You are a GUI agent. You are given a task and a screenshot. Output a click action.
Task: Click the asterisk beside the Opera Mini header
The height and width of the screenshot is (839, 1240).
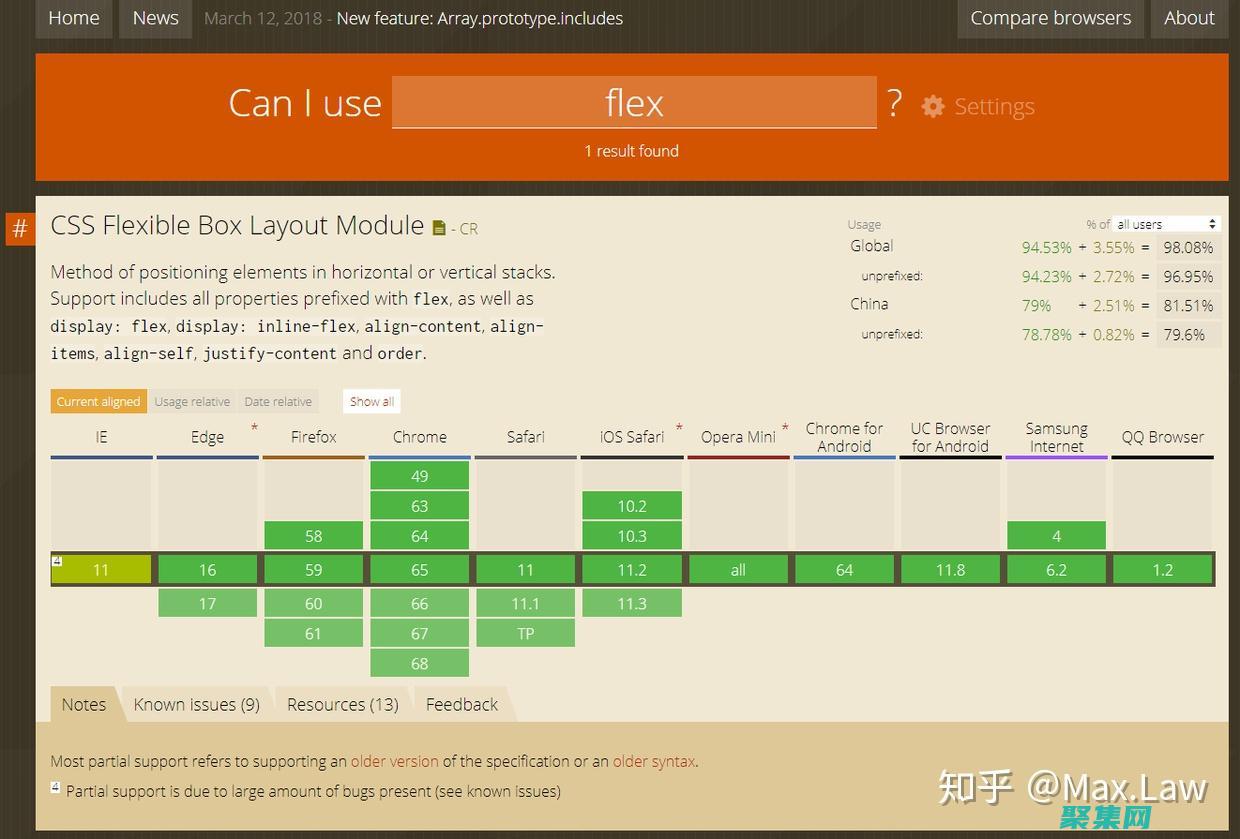pyautogui.click(x=785, y=428)
